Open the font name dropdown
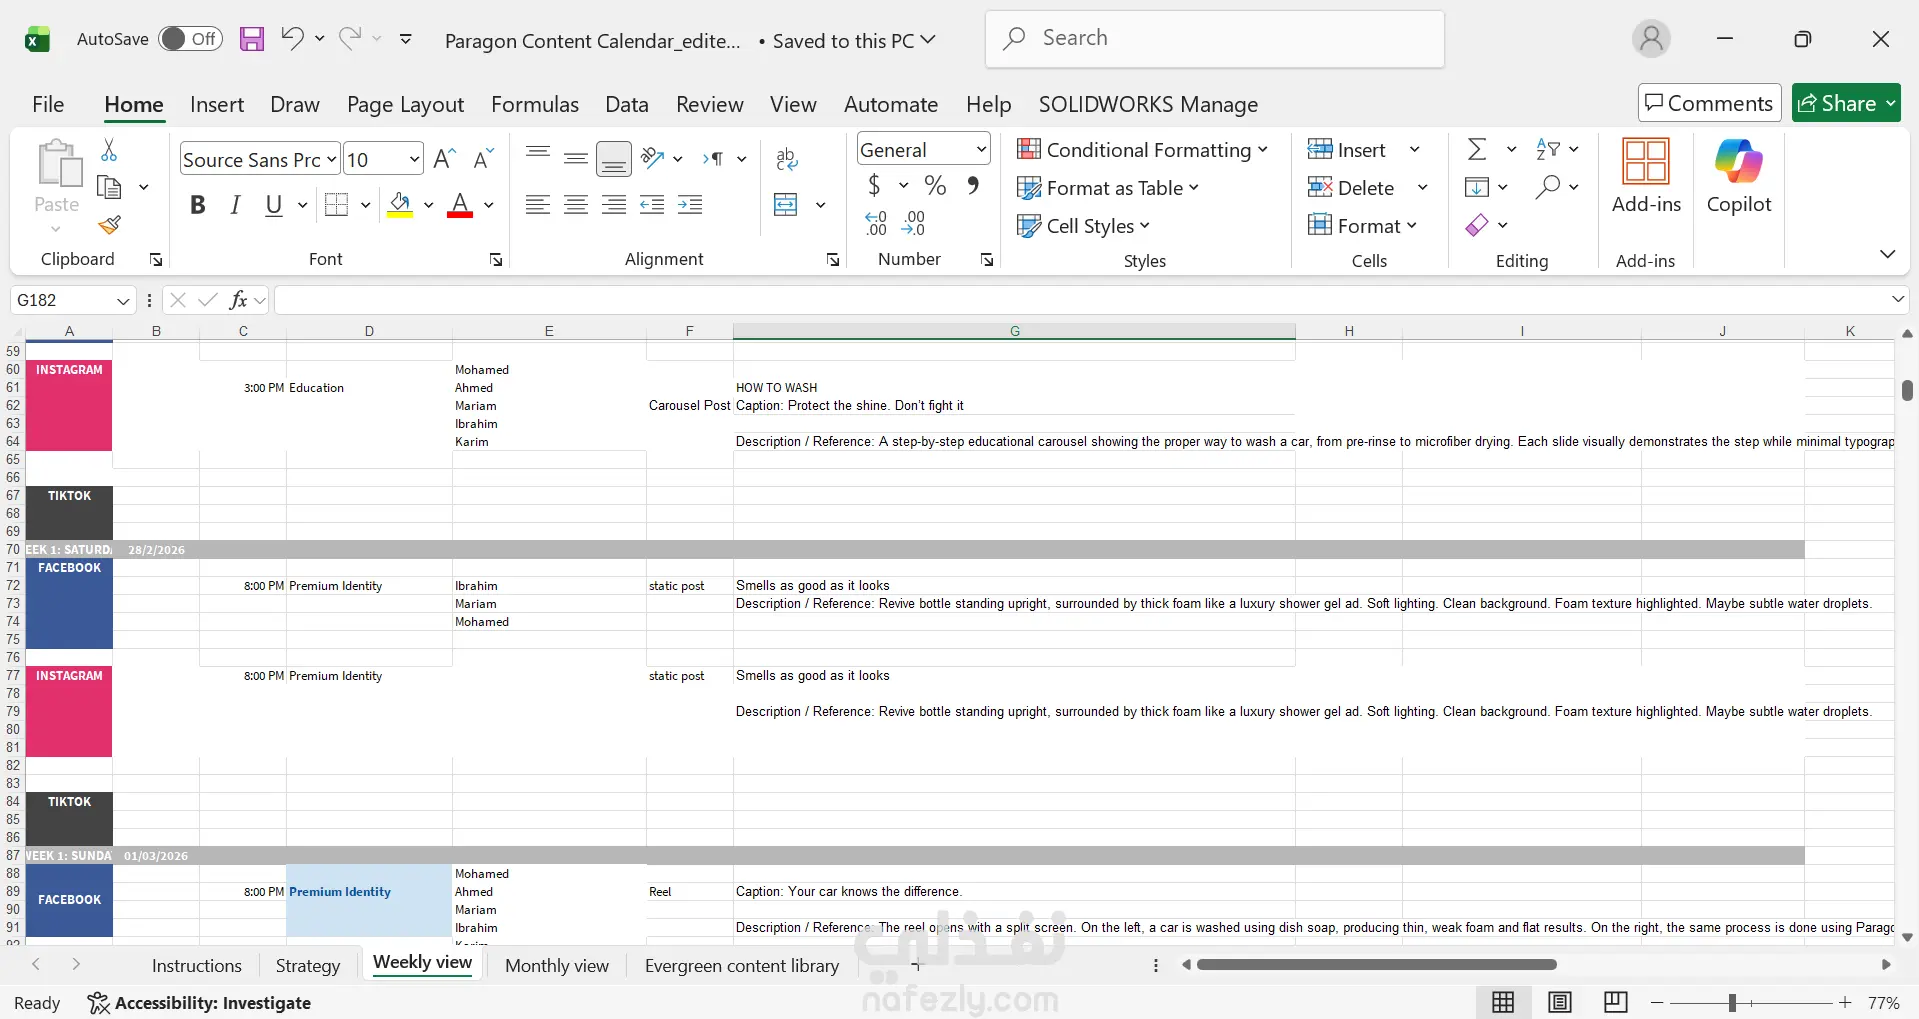The image size is (1919, 1019). [x=331, y=159]
